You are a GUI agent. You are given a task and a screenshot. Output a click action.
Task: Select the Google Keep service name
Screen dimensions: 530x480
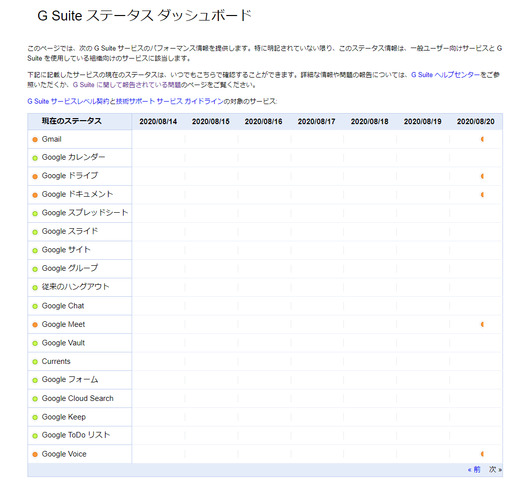click(64, 417)
